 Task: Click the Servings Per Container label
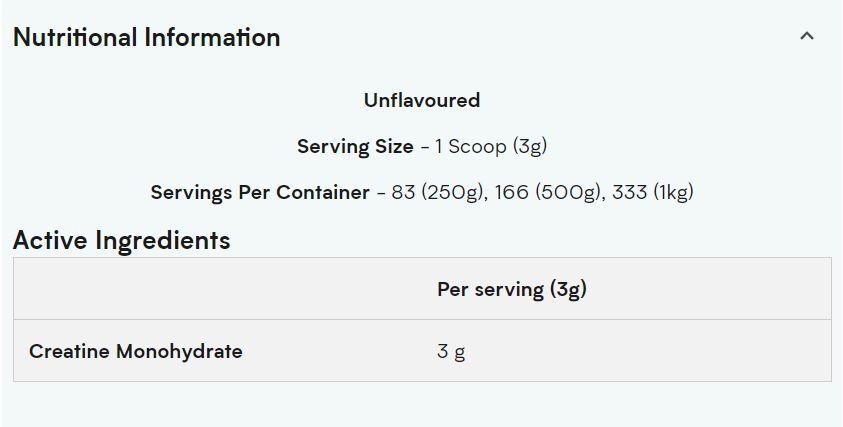(x=260, y=192)
